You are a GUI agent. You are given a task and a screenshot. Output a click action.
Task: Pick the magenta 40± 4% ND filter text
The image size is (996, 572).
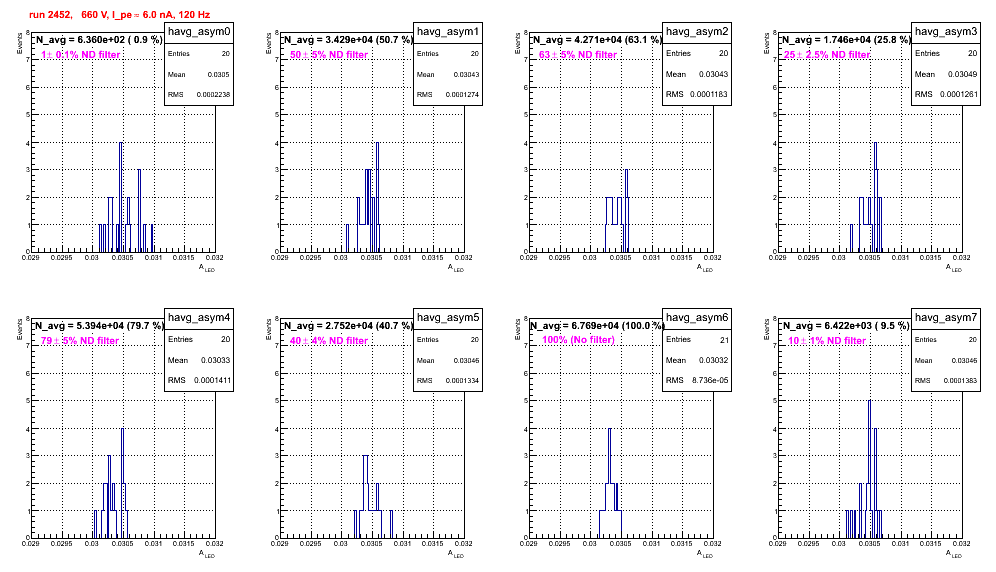pos(329,341)
